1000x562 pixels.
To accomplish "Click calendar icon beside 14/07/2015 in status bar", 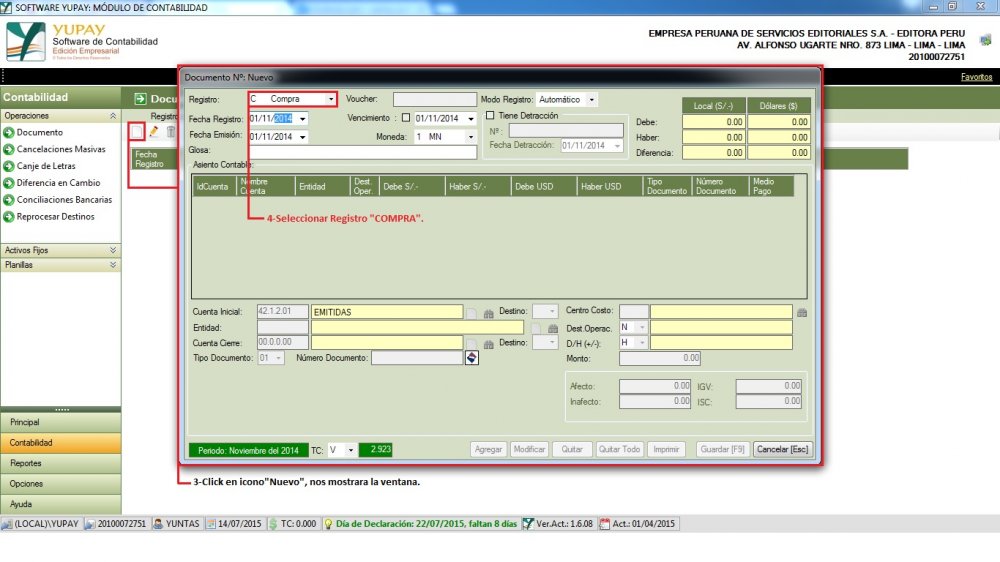I will [211, 524].
